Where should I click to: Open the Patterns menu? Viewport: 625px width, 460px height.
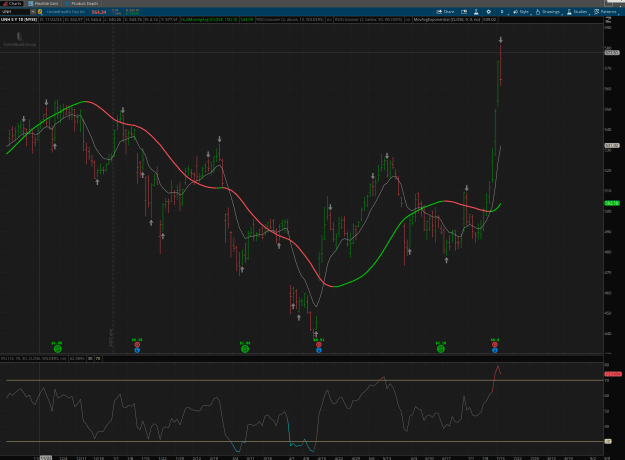605,12
